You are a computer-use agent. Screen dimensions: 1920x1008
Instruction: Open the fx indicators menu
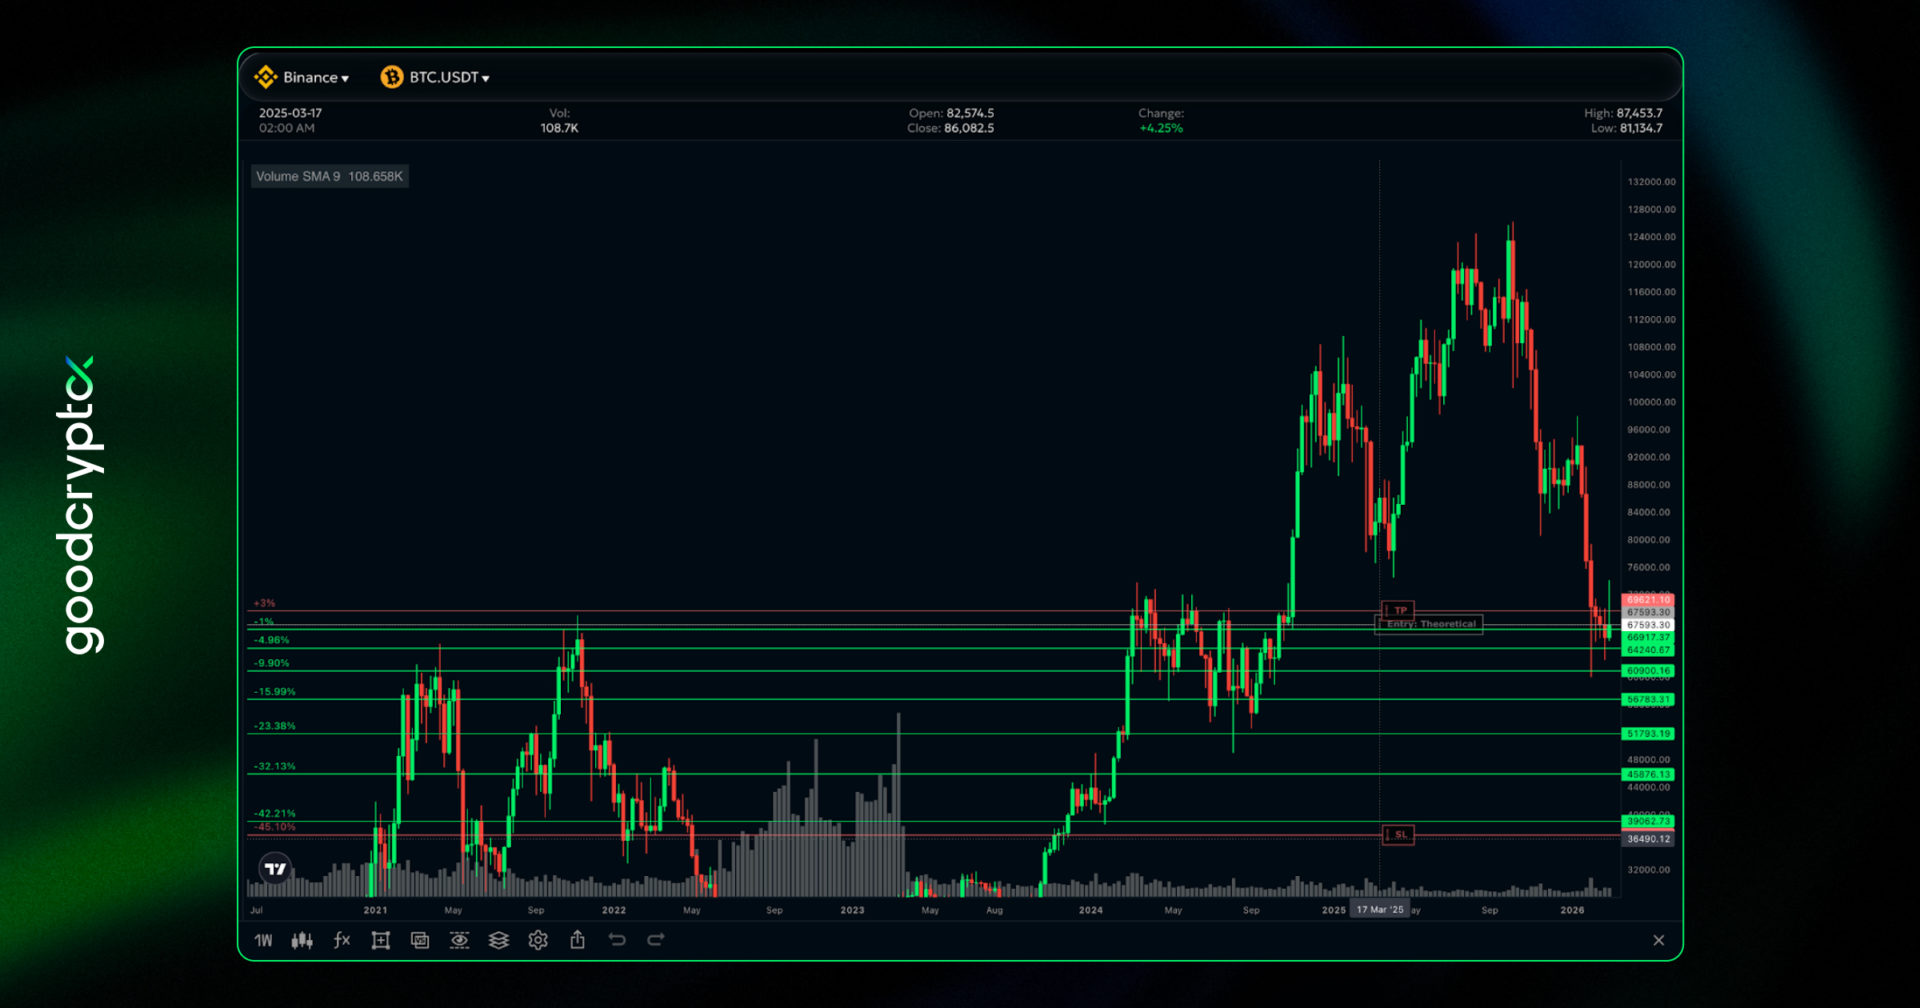(x=342, y=940)
